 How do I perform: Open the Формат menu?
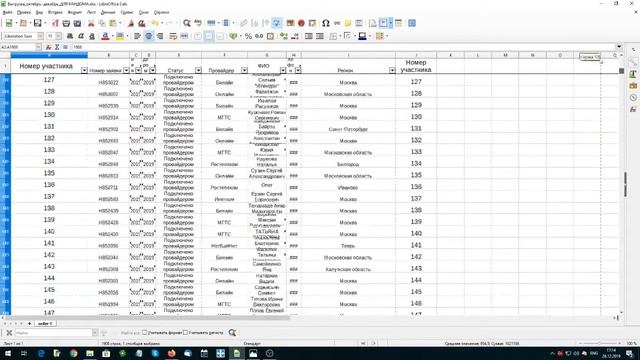click(75, 13)
